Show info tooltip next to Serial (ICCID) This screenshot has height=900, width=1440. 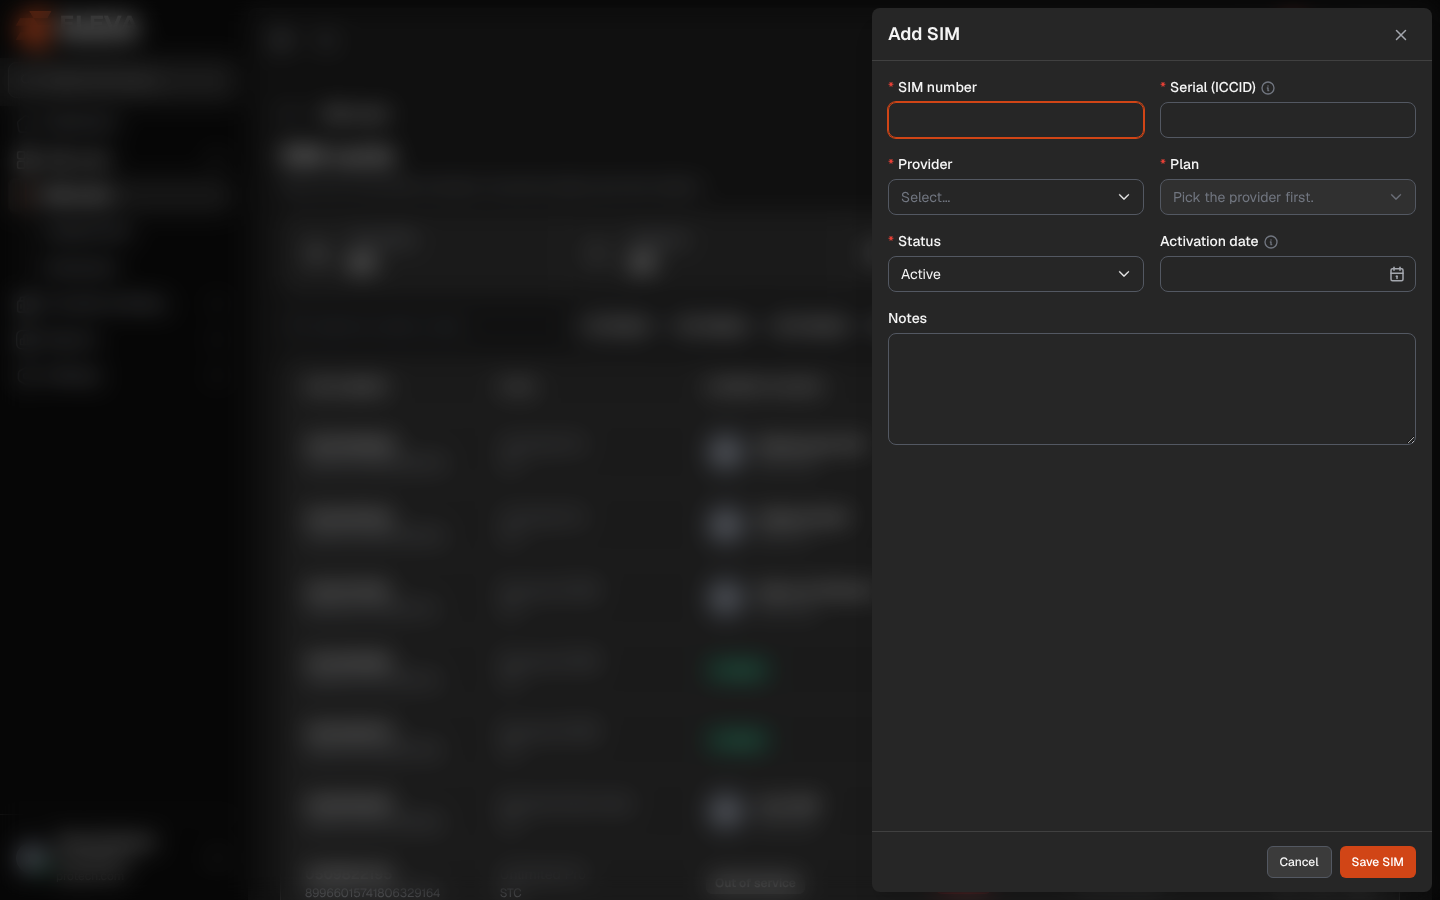[1268, 88]
